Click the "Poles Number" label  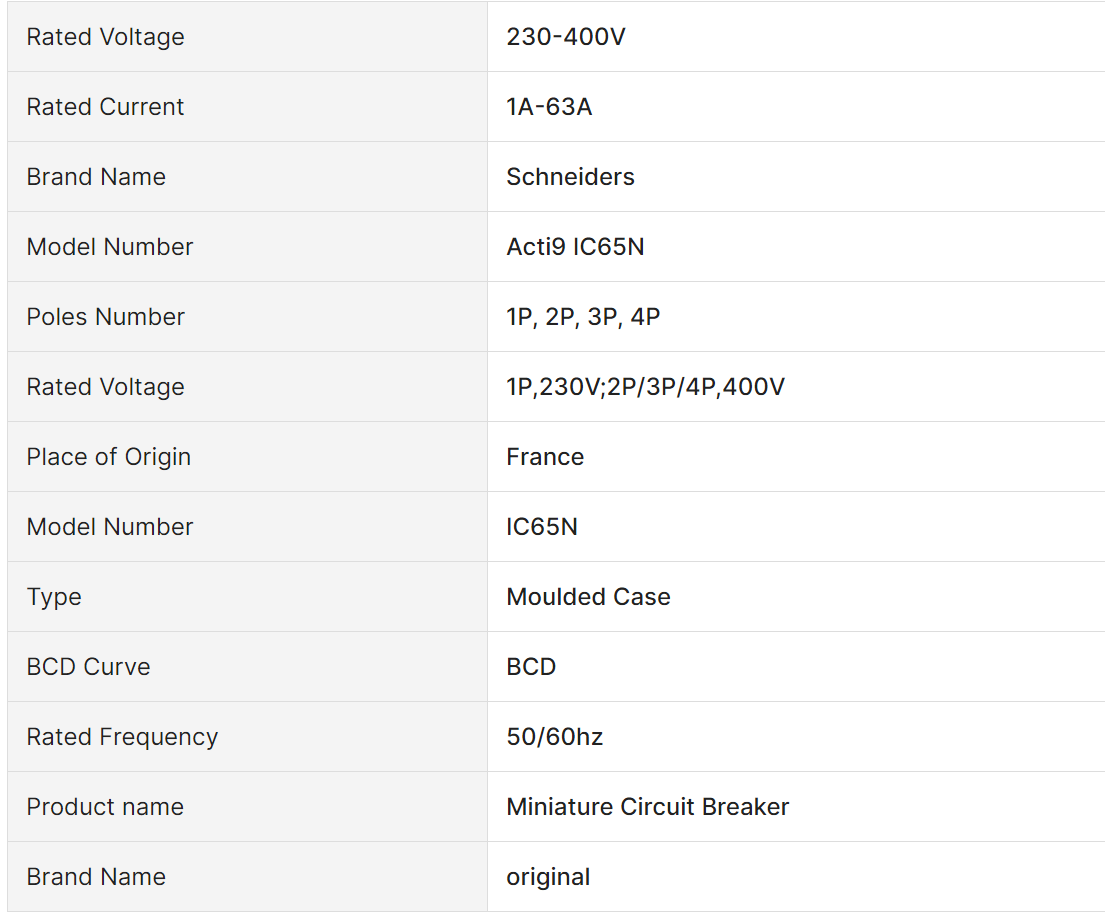pos(105,317)
